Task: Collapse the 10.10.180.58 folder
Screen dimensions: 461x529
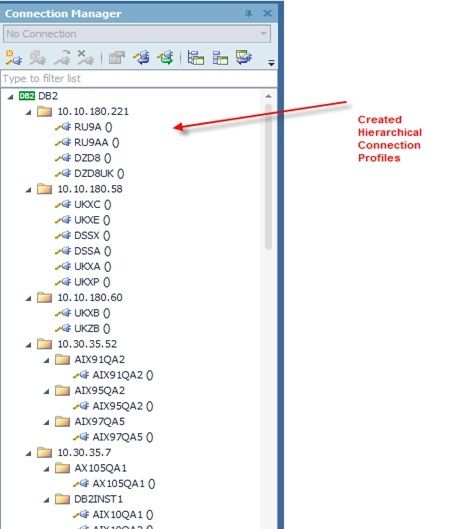Action: (x=28, y=190)
